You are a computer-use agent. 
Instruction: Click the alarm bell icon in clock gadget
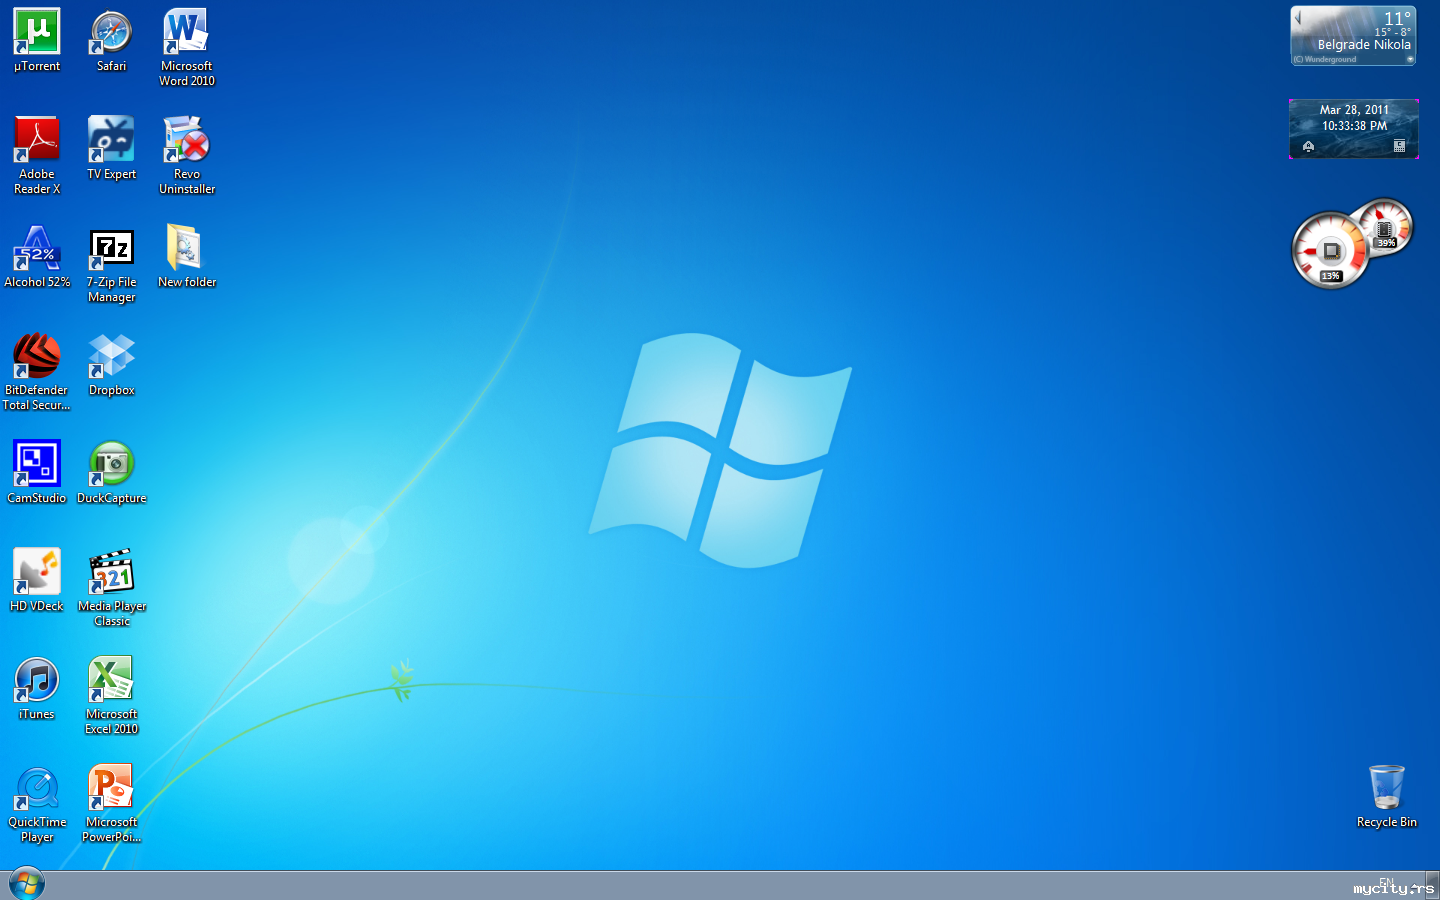(x=1308, y=147)
